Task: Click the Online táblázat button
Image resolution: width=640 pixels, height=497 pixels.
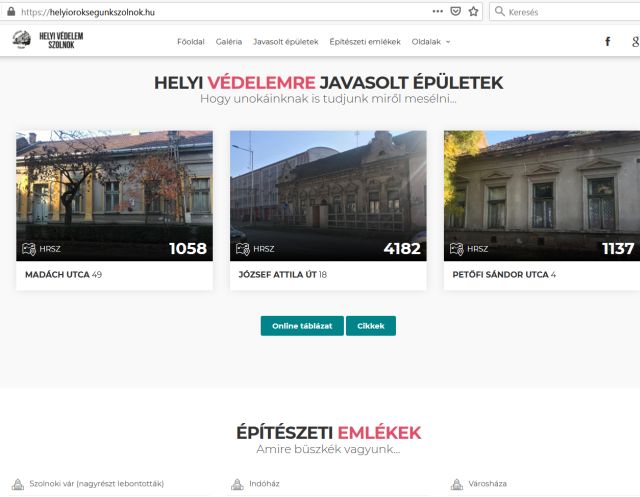Action: point(302,326)
